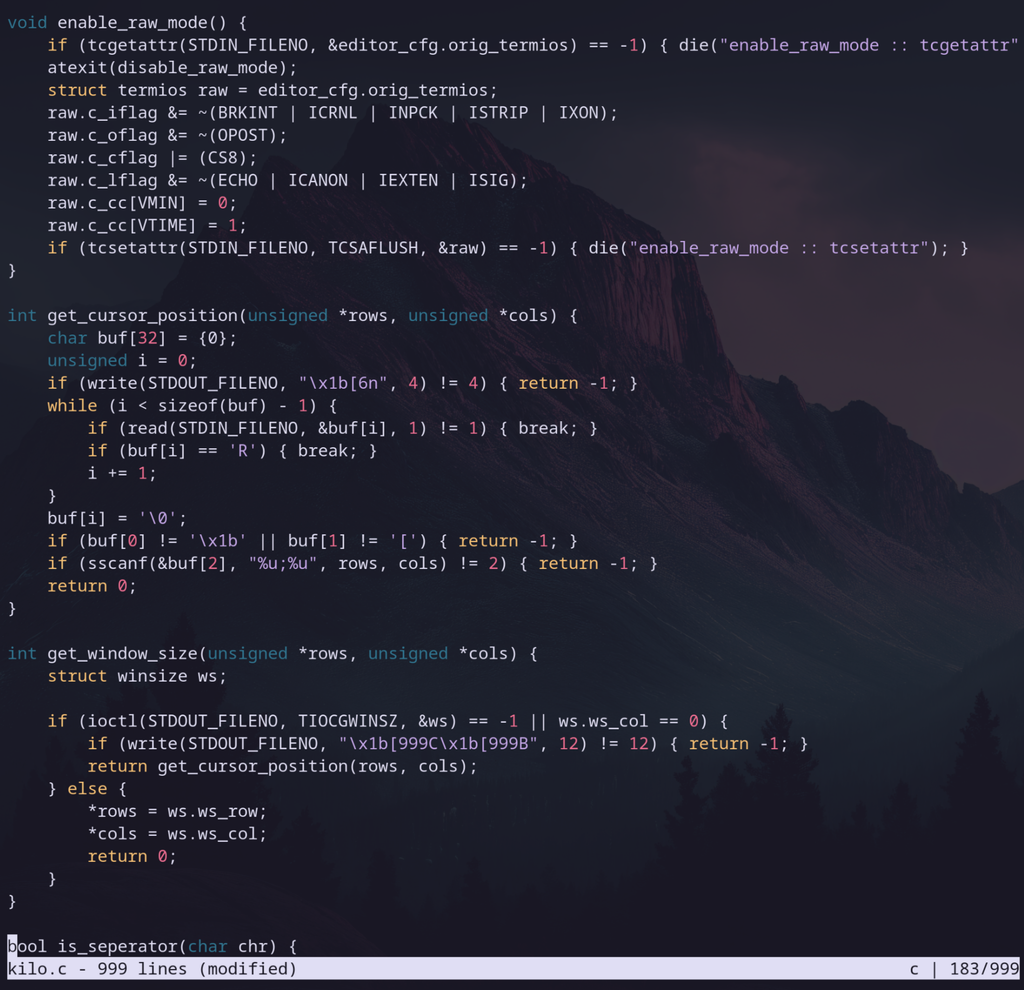Click the "while (i < sizeof(buf) - 1)" line

click(x=192, y=406)
